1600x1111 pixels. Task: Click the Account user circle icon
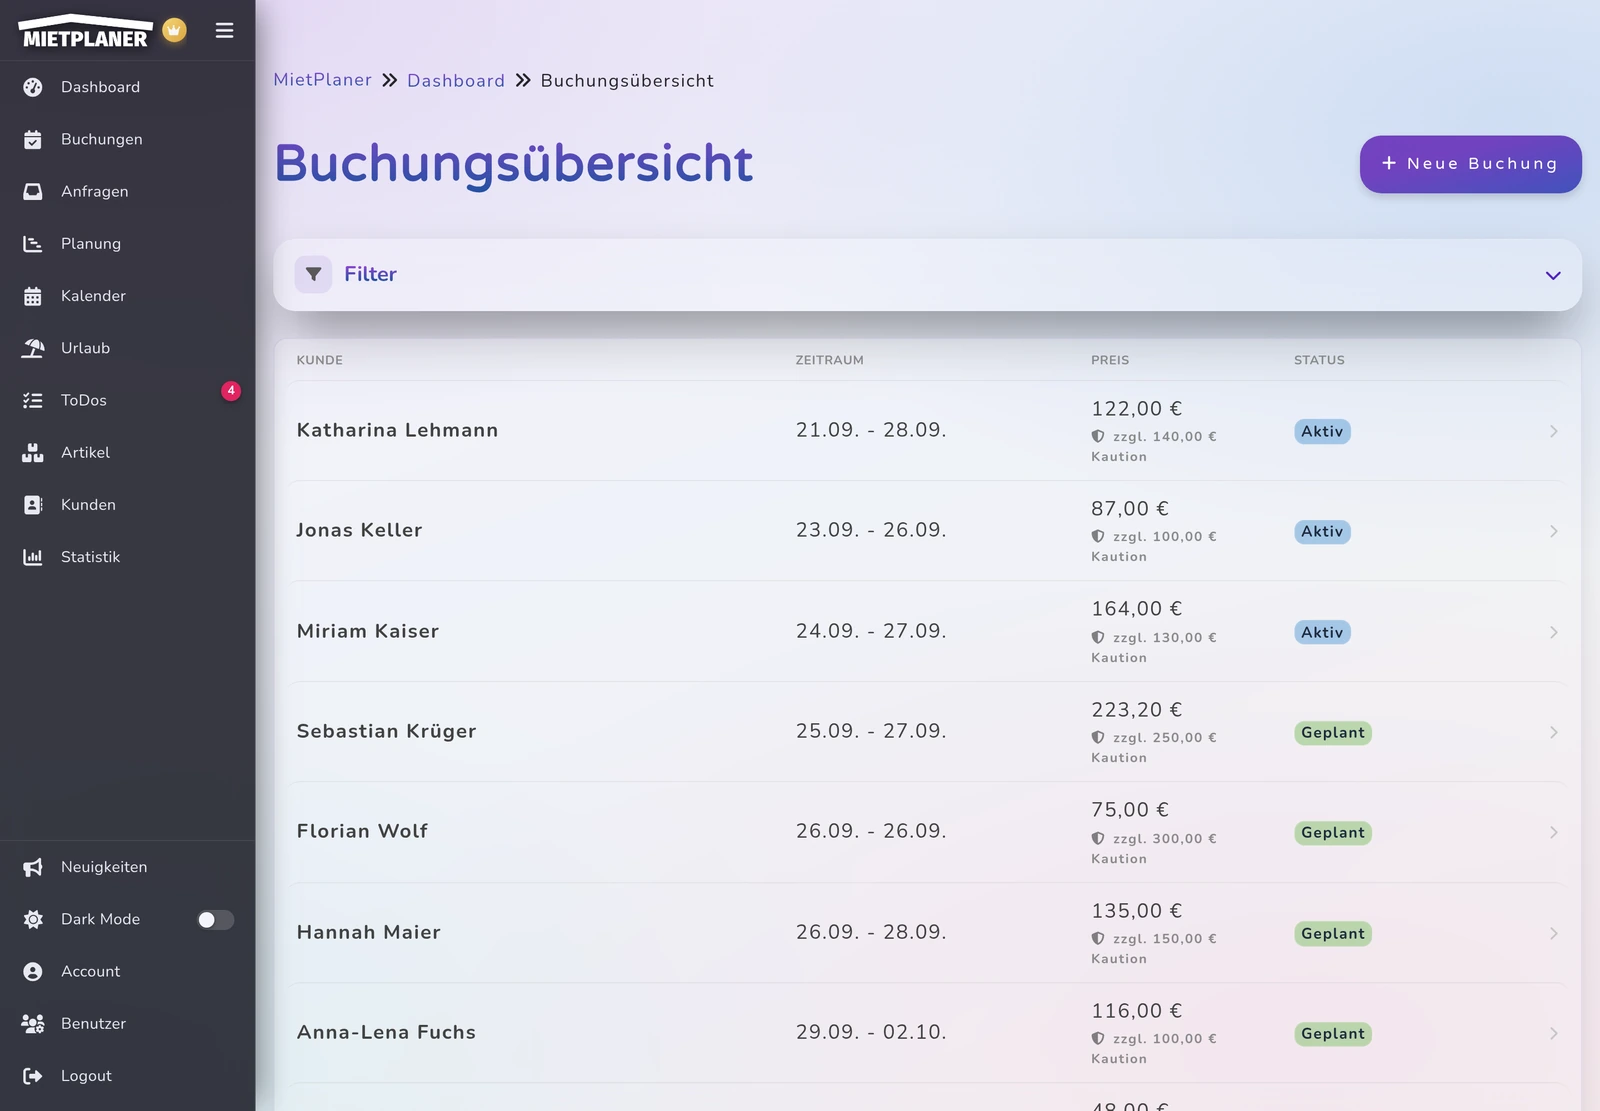(x=33, y=971)
